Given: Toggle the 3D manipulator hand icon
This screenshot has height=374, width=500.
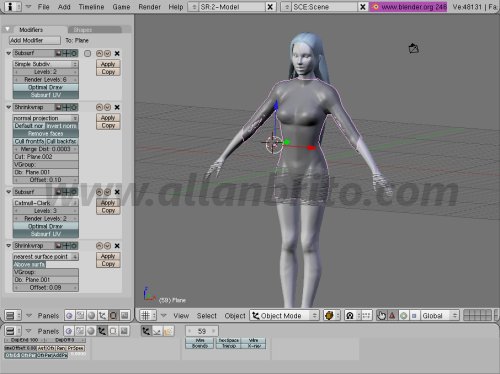Looking at the screenshot, I should [381, 315].
